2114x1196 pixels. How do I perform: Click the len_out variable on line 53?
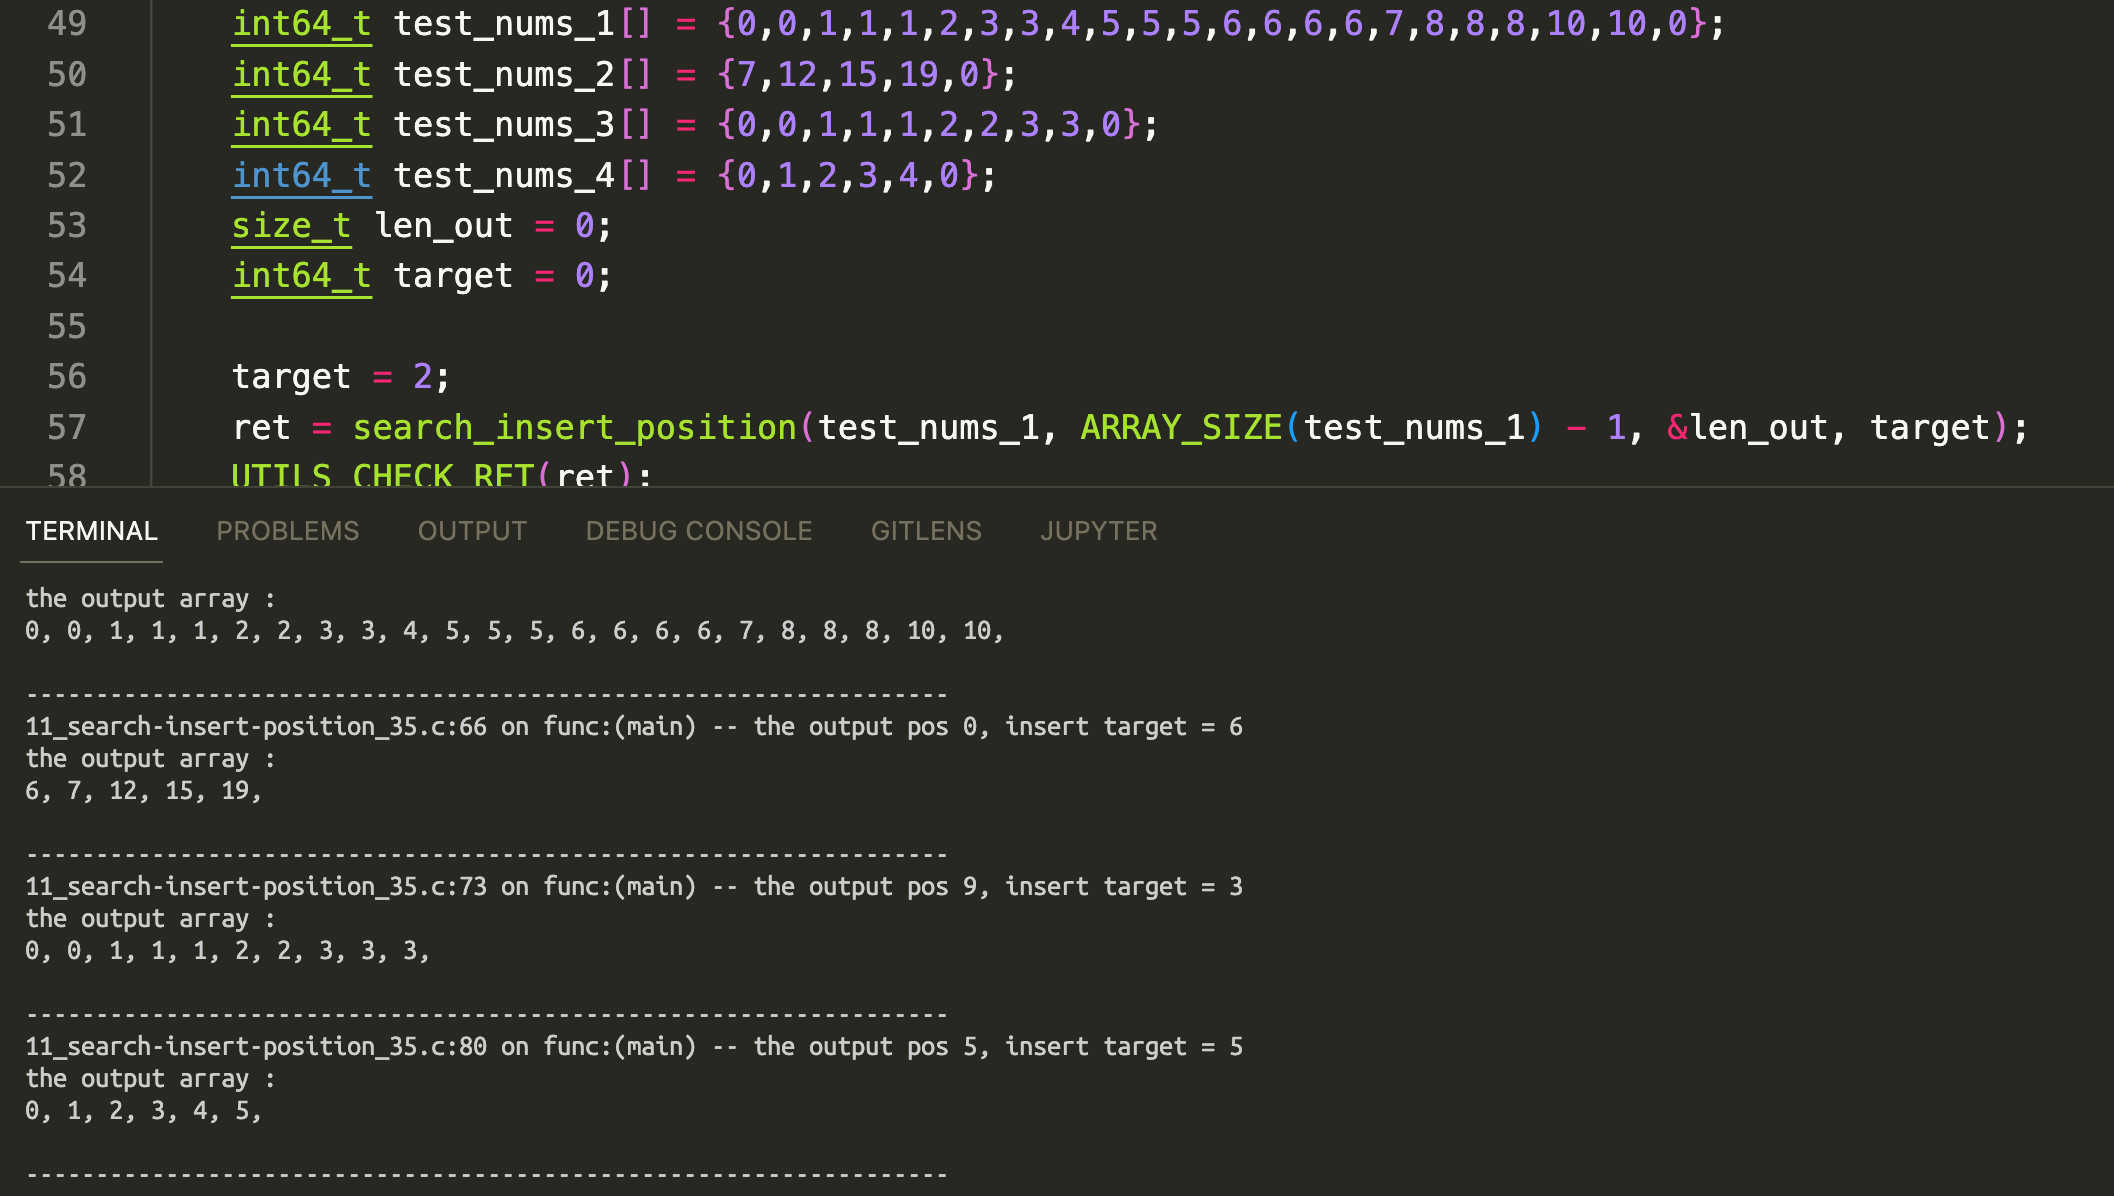point(444,225)
